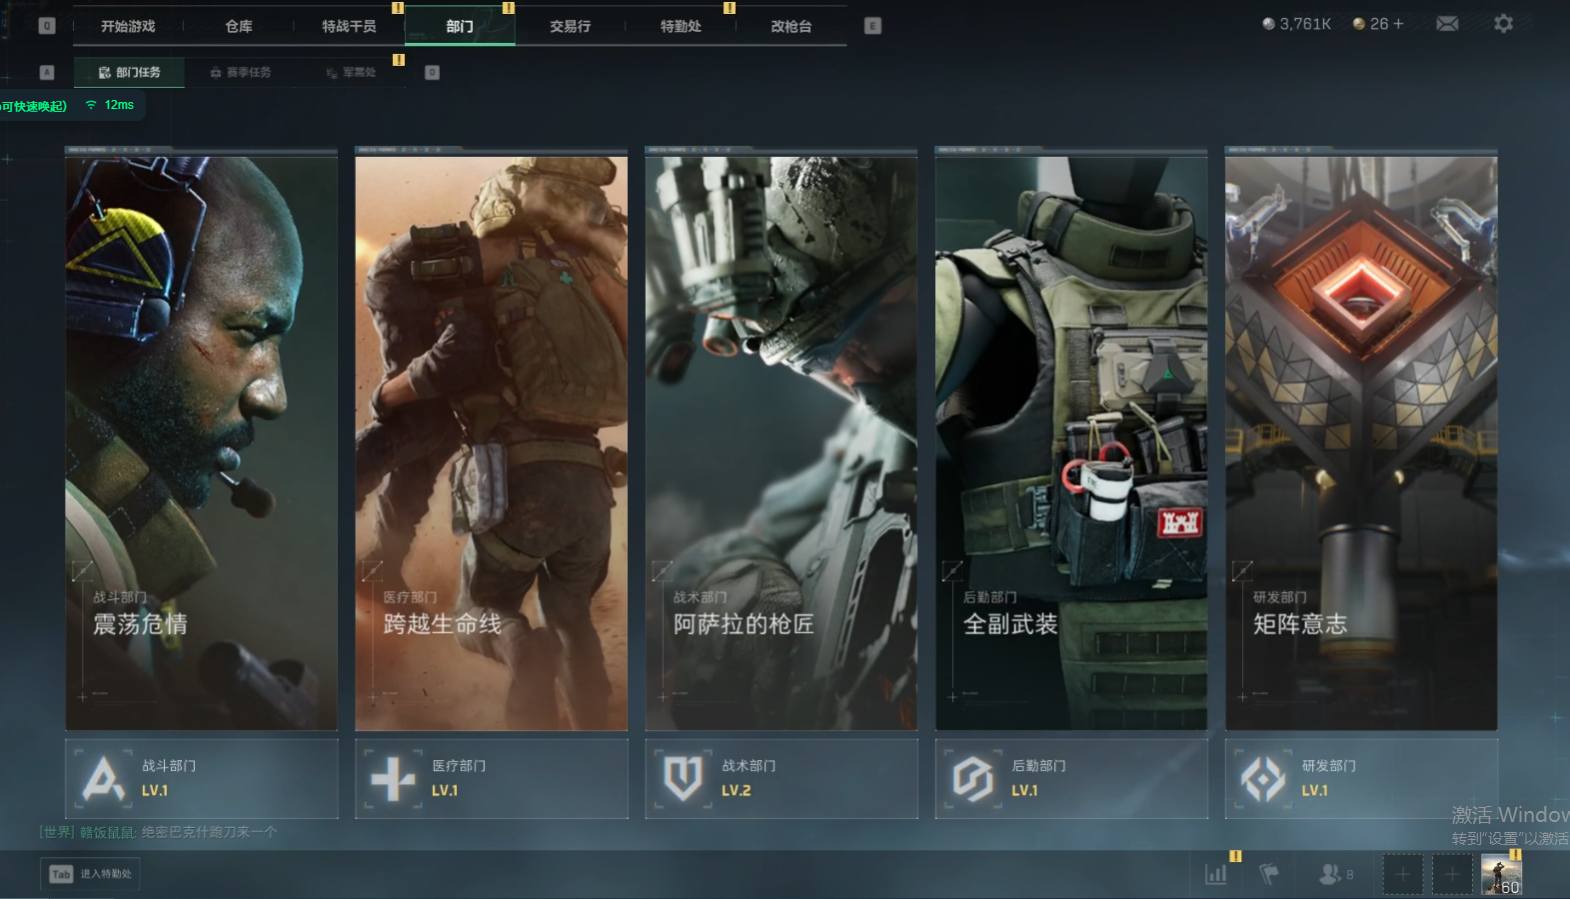Click the 3,761K currency coin icon
The width and height of the screenshot is (1570, 899).
pyautogui.click(x=1268, y=24)
